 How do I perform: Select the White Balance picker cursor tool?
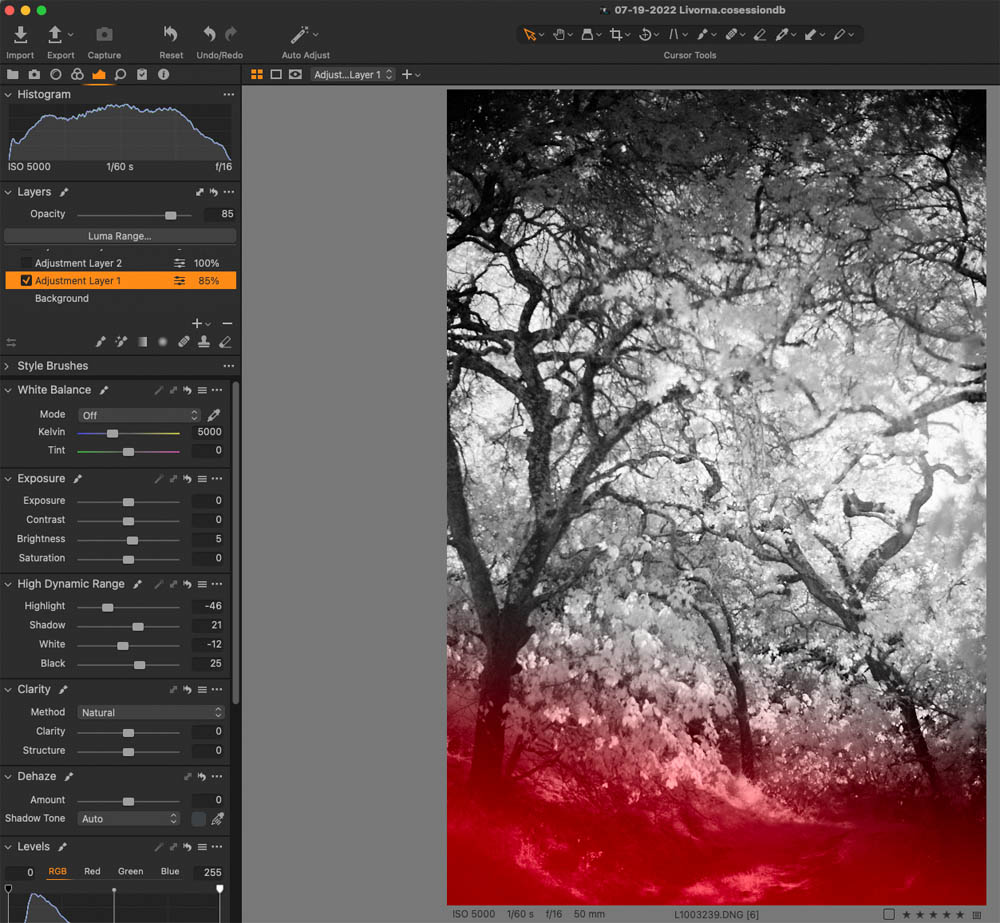(782, 34)
